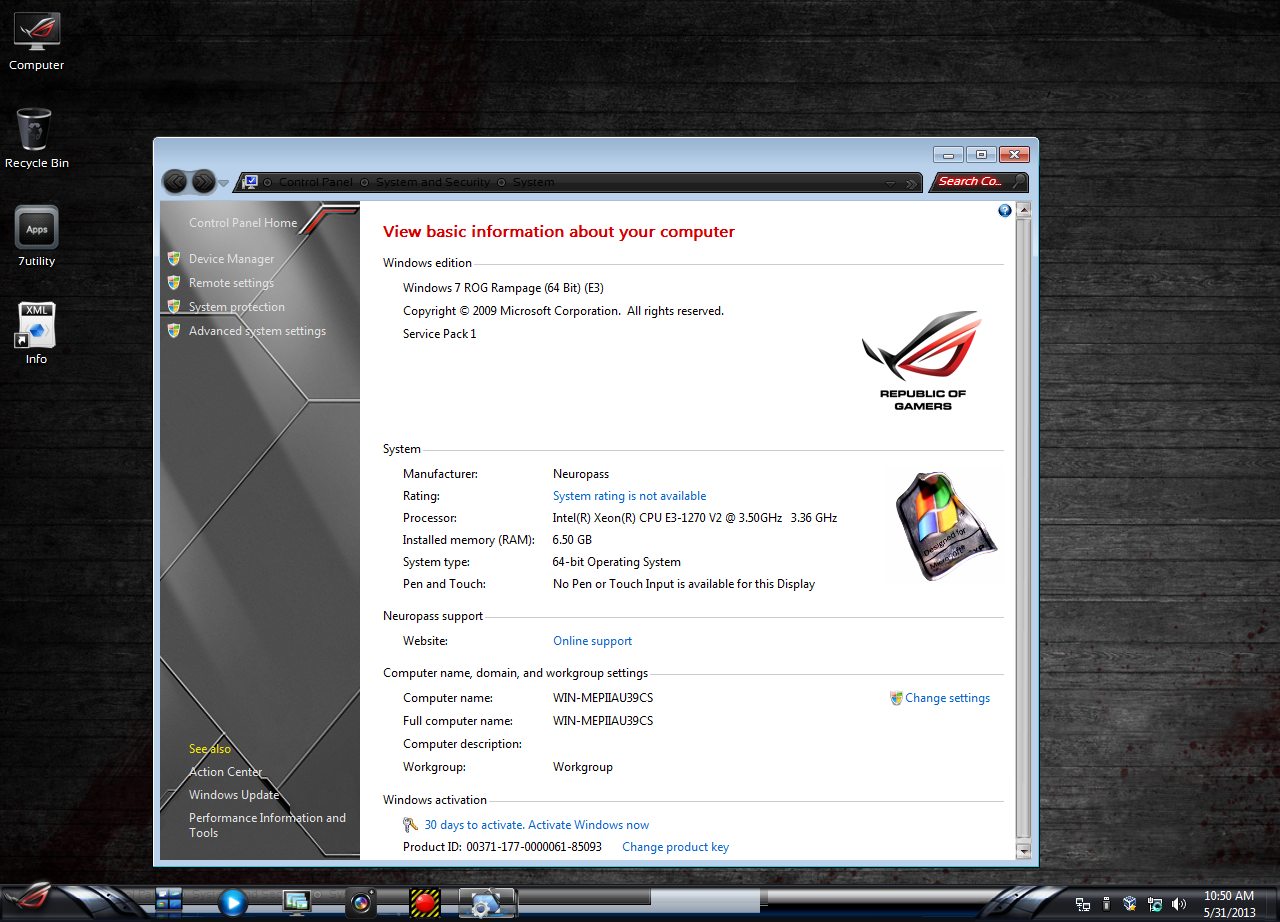Launch 7utility from the desktop
Image resolution: width=1280 pixels, height=922 pixels.
[36, 227]
